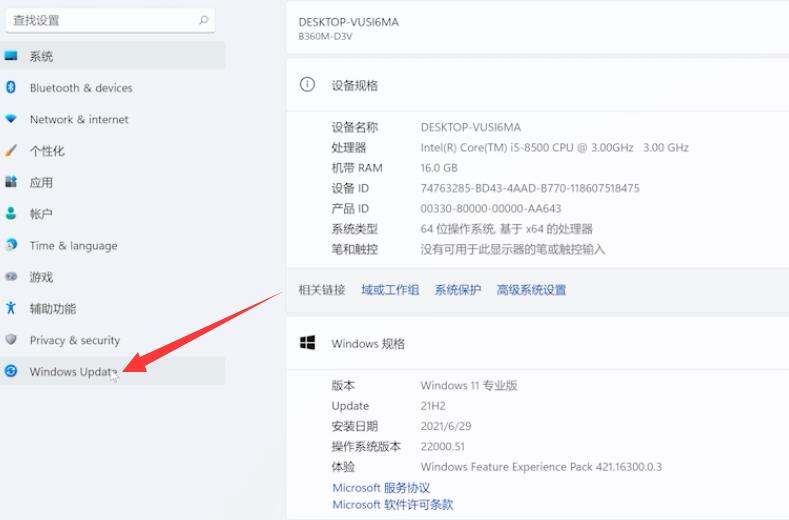The image size is (789, 520).
Task: Select the 设备 ID value 74763285-BD43...
Action: pos(530,188)
